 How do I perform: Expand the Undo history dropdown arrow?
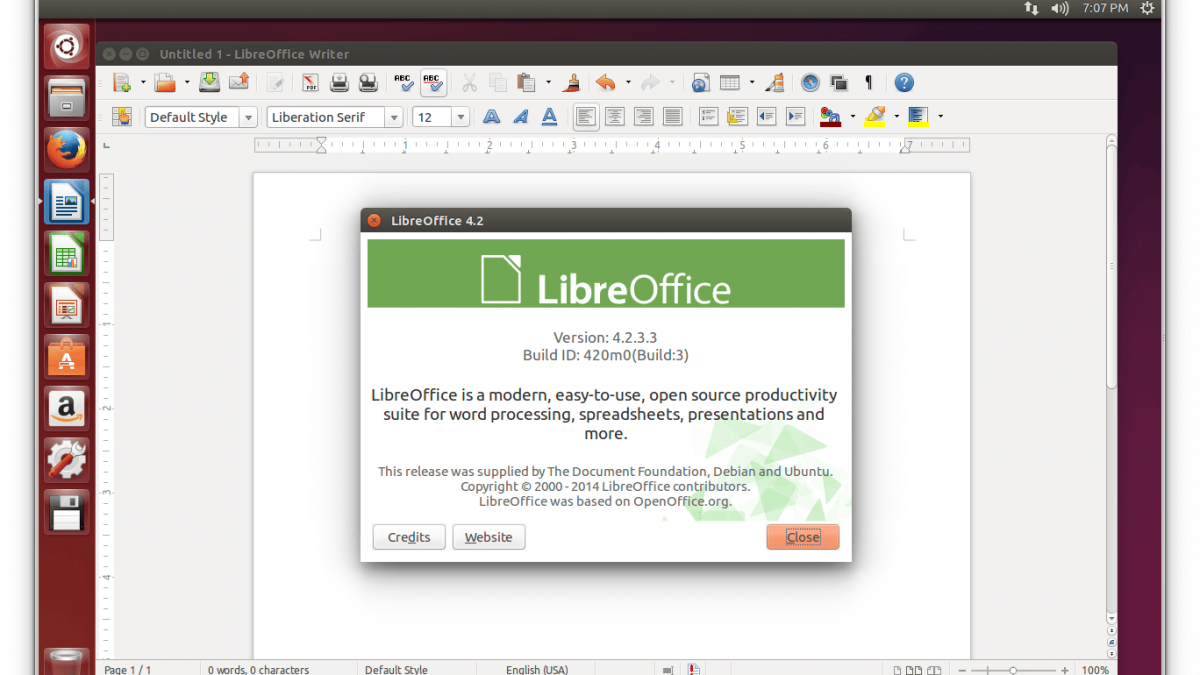tap(628, 83)
